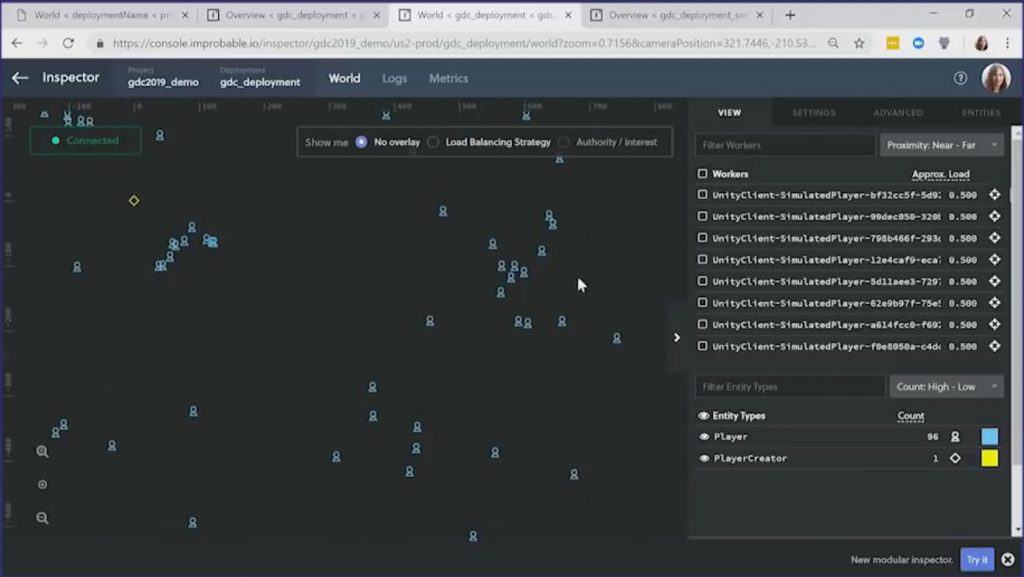Go back with the Inspector back arrow
This screenshot has width=1024, height=577.
20,78
